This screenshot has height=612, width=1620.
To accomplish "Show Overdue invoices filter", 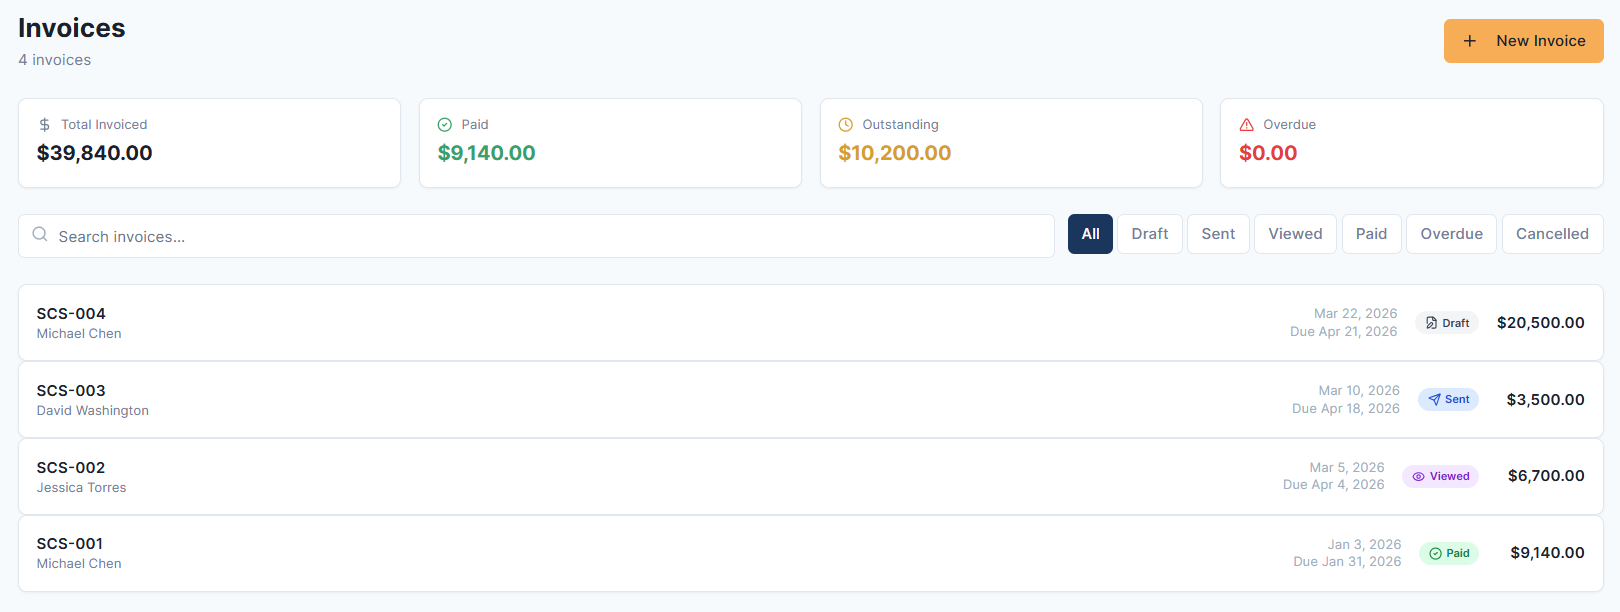I will 1451,234.
